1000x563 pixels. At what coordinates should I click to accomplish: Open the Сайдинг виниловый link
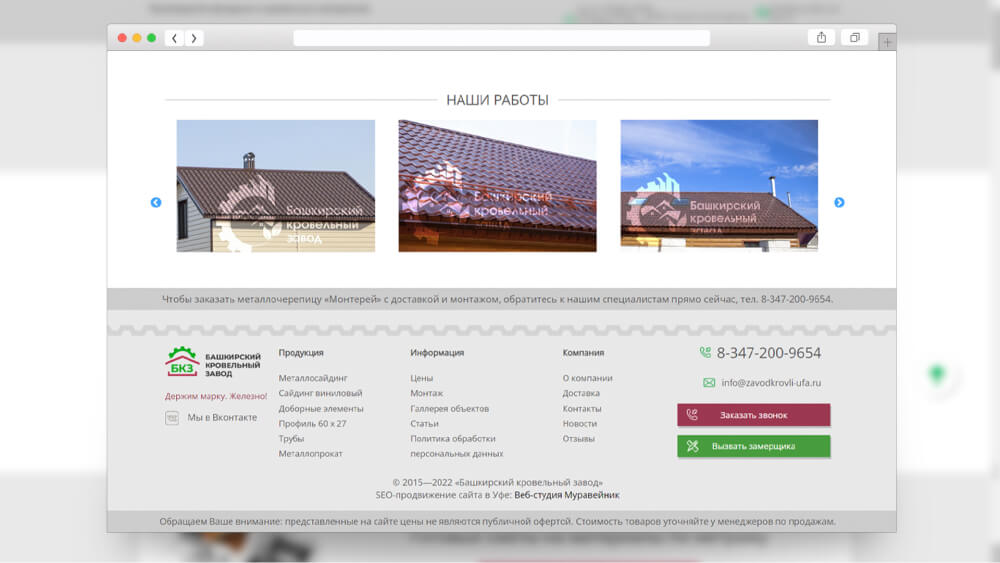pyautogui.click(x=320, y=393)
